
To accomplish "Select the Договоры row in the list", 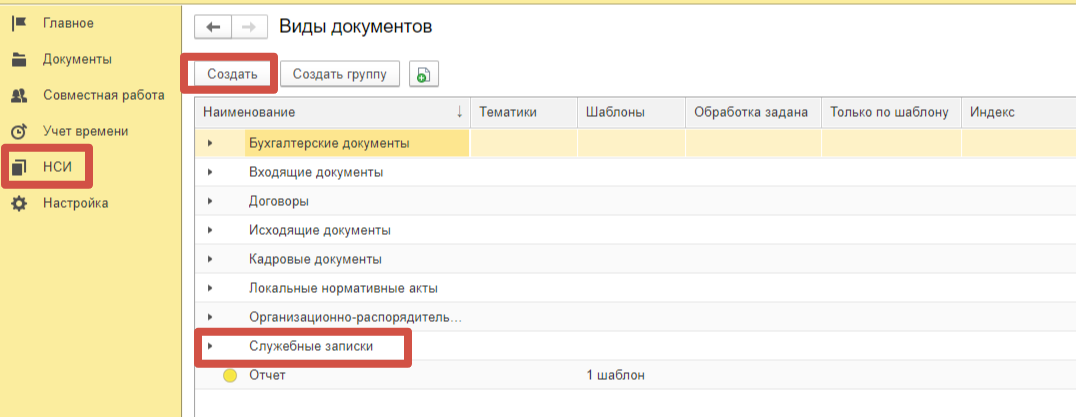I will [278, 202].
